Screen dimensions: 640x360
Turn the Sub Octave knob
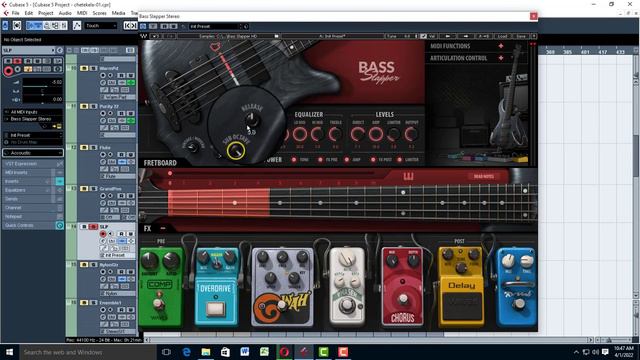(x=236, y=151)
